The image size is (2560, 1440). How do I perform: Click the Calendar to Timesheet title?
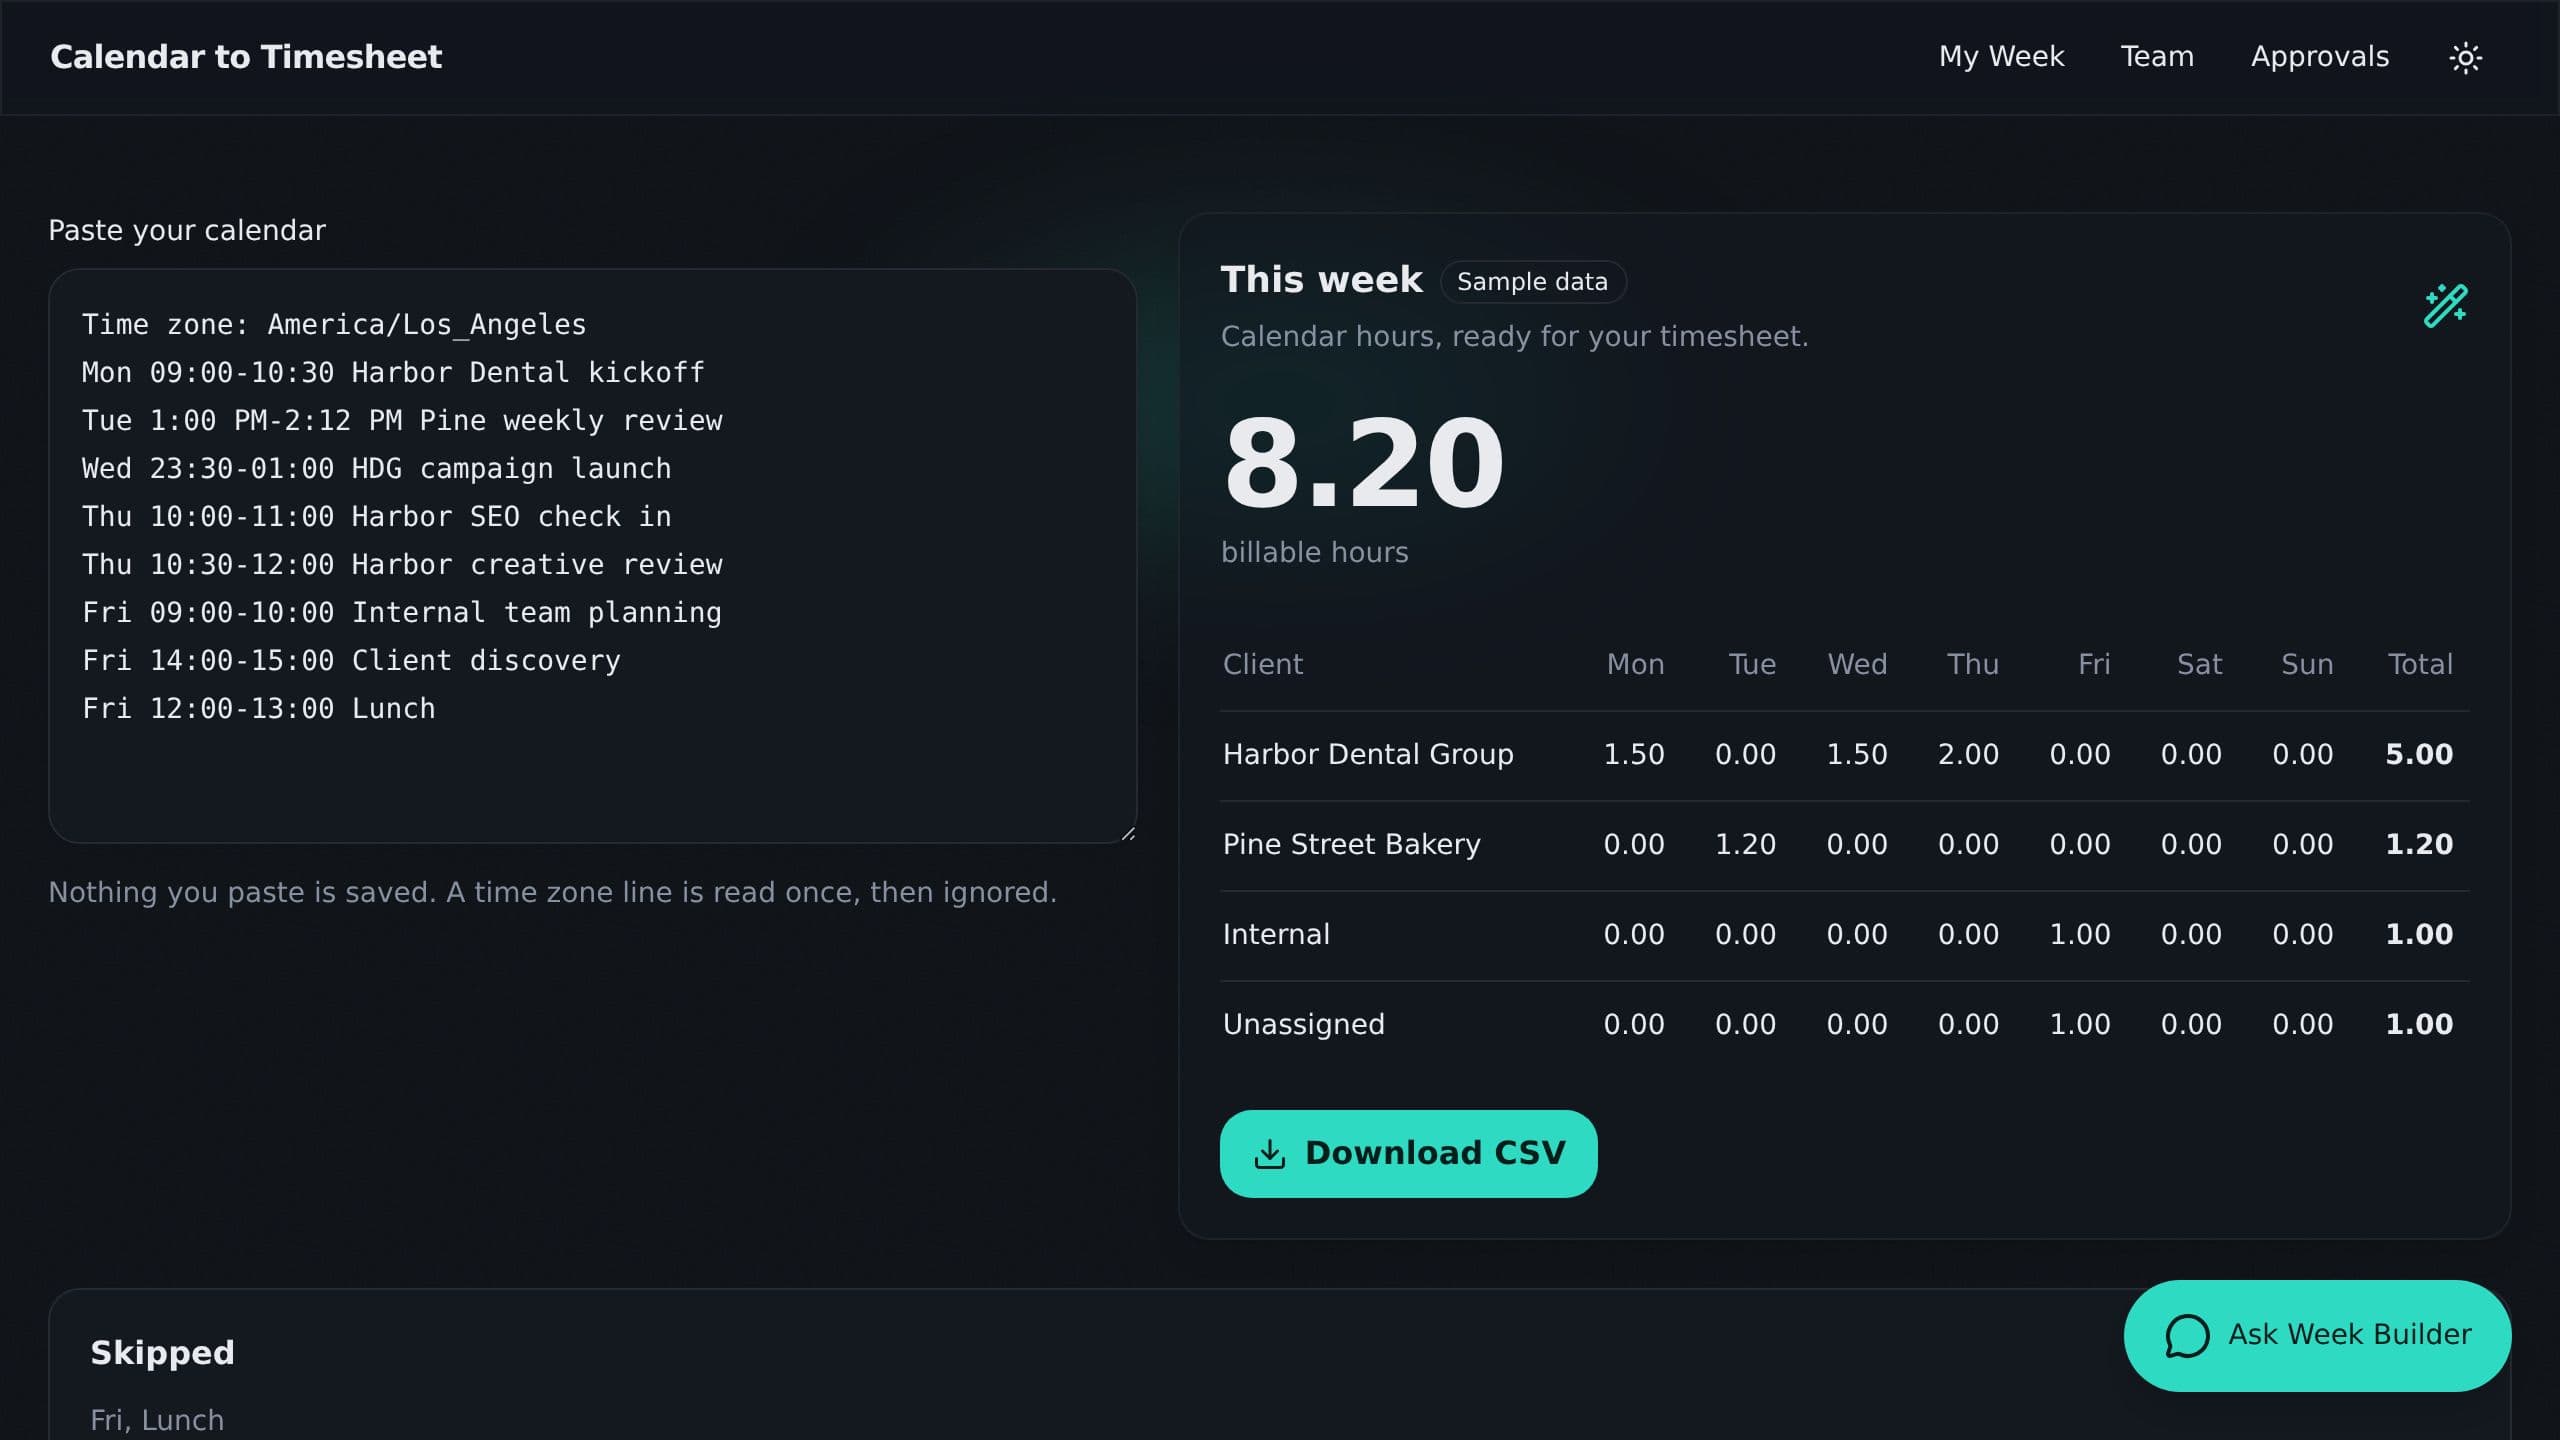pos(246,57)
